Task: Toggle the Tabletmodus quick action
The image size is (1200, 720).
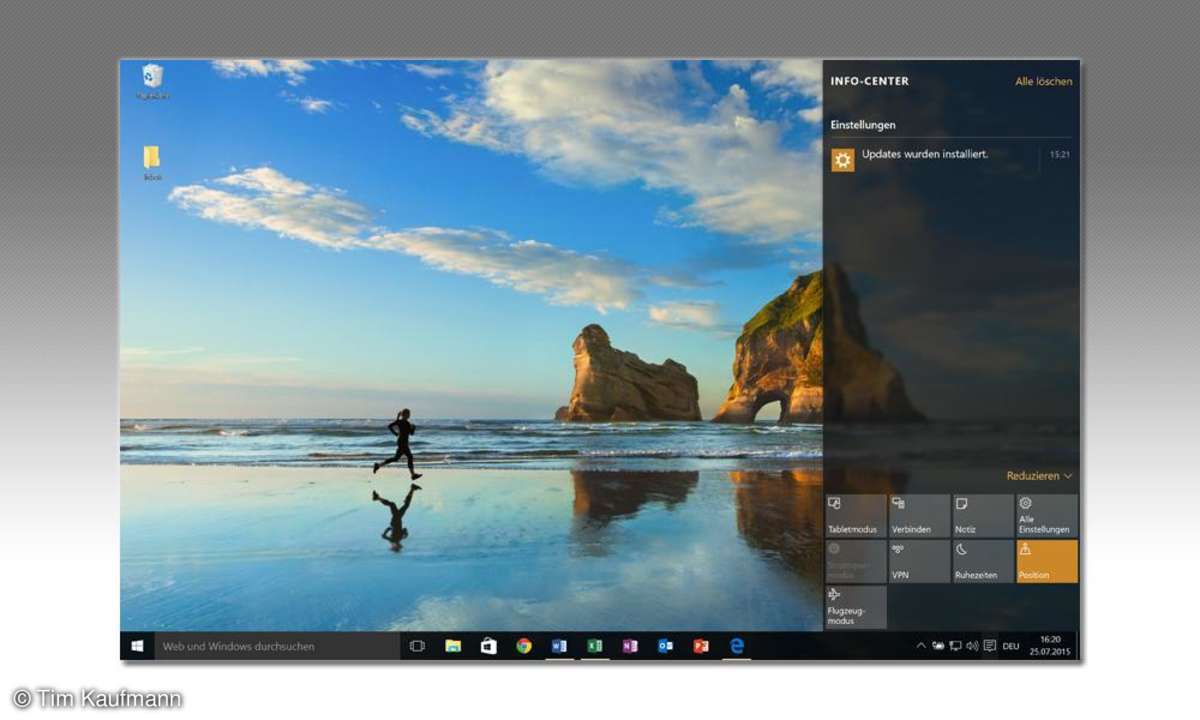Action: click(856, 516)
